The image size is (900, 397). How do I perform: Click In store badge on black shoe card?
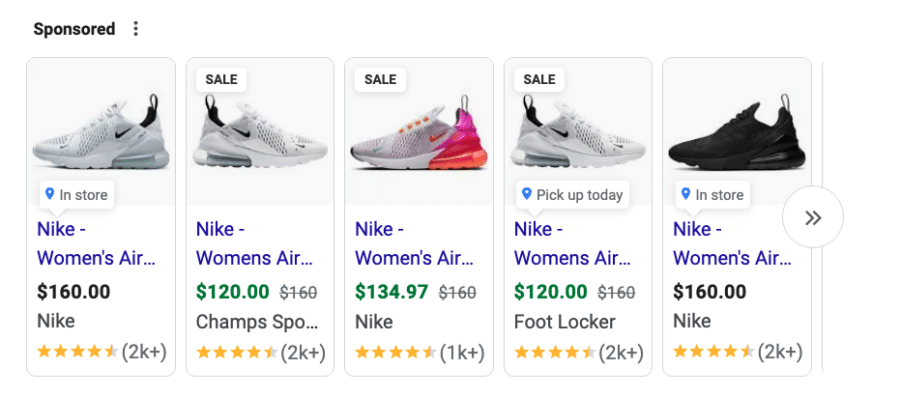point(712,195)
